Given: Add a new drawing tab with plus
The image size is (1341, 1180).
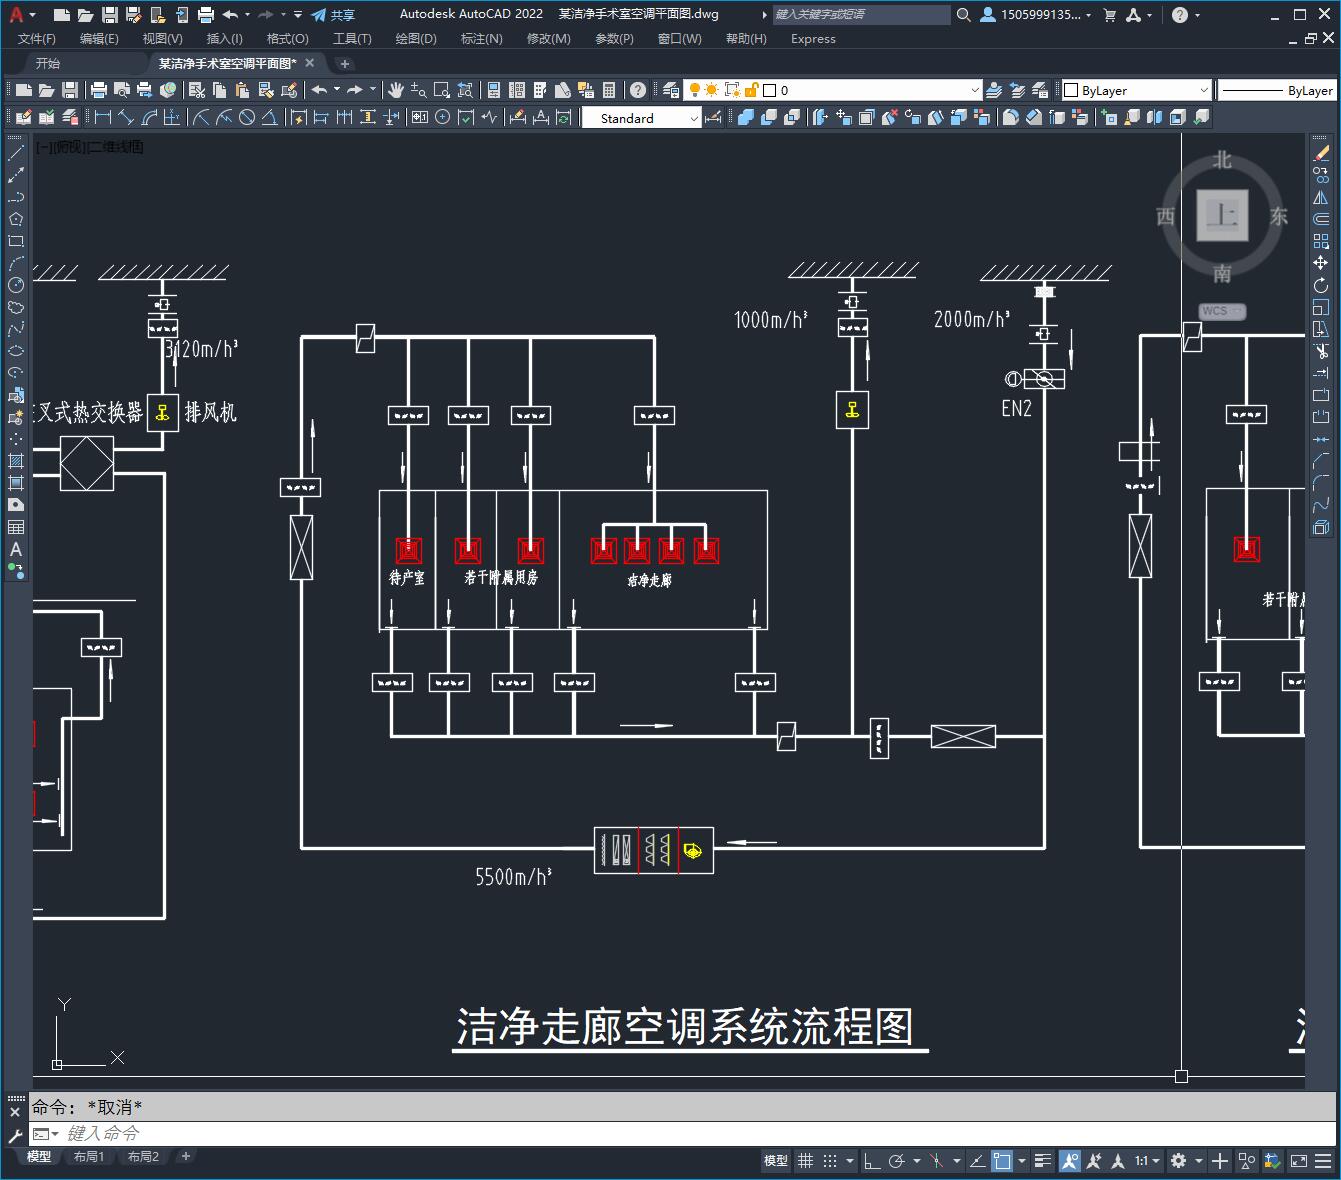Looking at the screenshot, I should (x=345, y=63).
